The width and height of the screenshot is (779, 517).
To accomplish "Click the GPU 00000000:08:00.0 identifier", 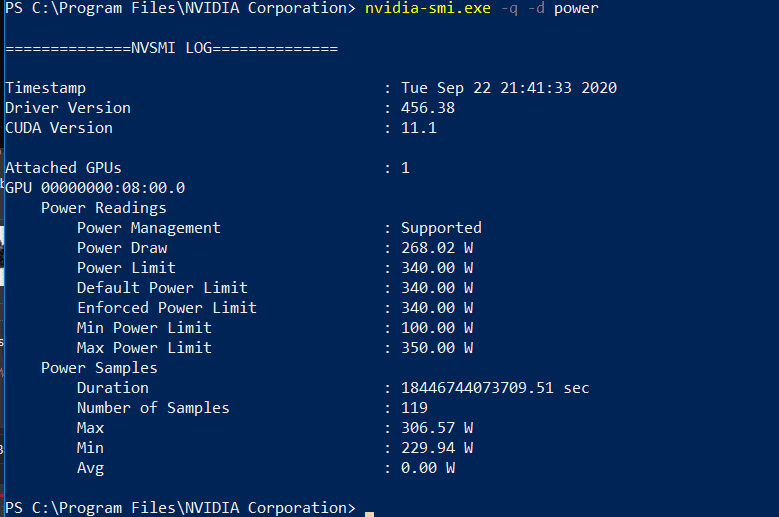I will (95, 188).
